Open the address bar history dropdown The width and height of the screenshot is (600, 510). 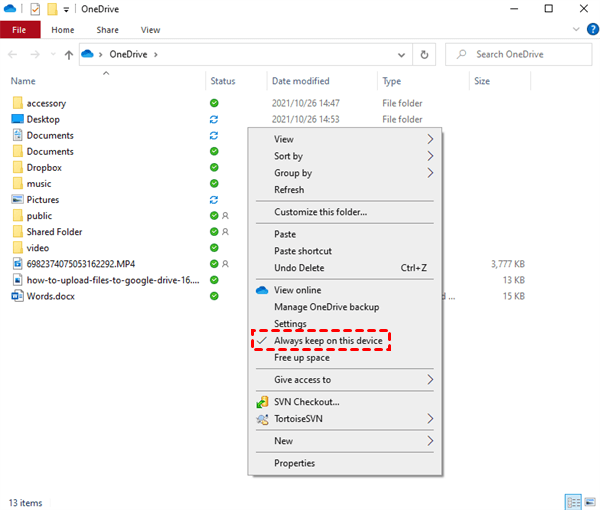pos(405,54)
